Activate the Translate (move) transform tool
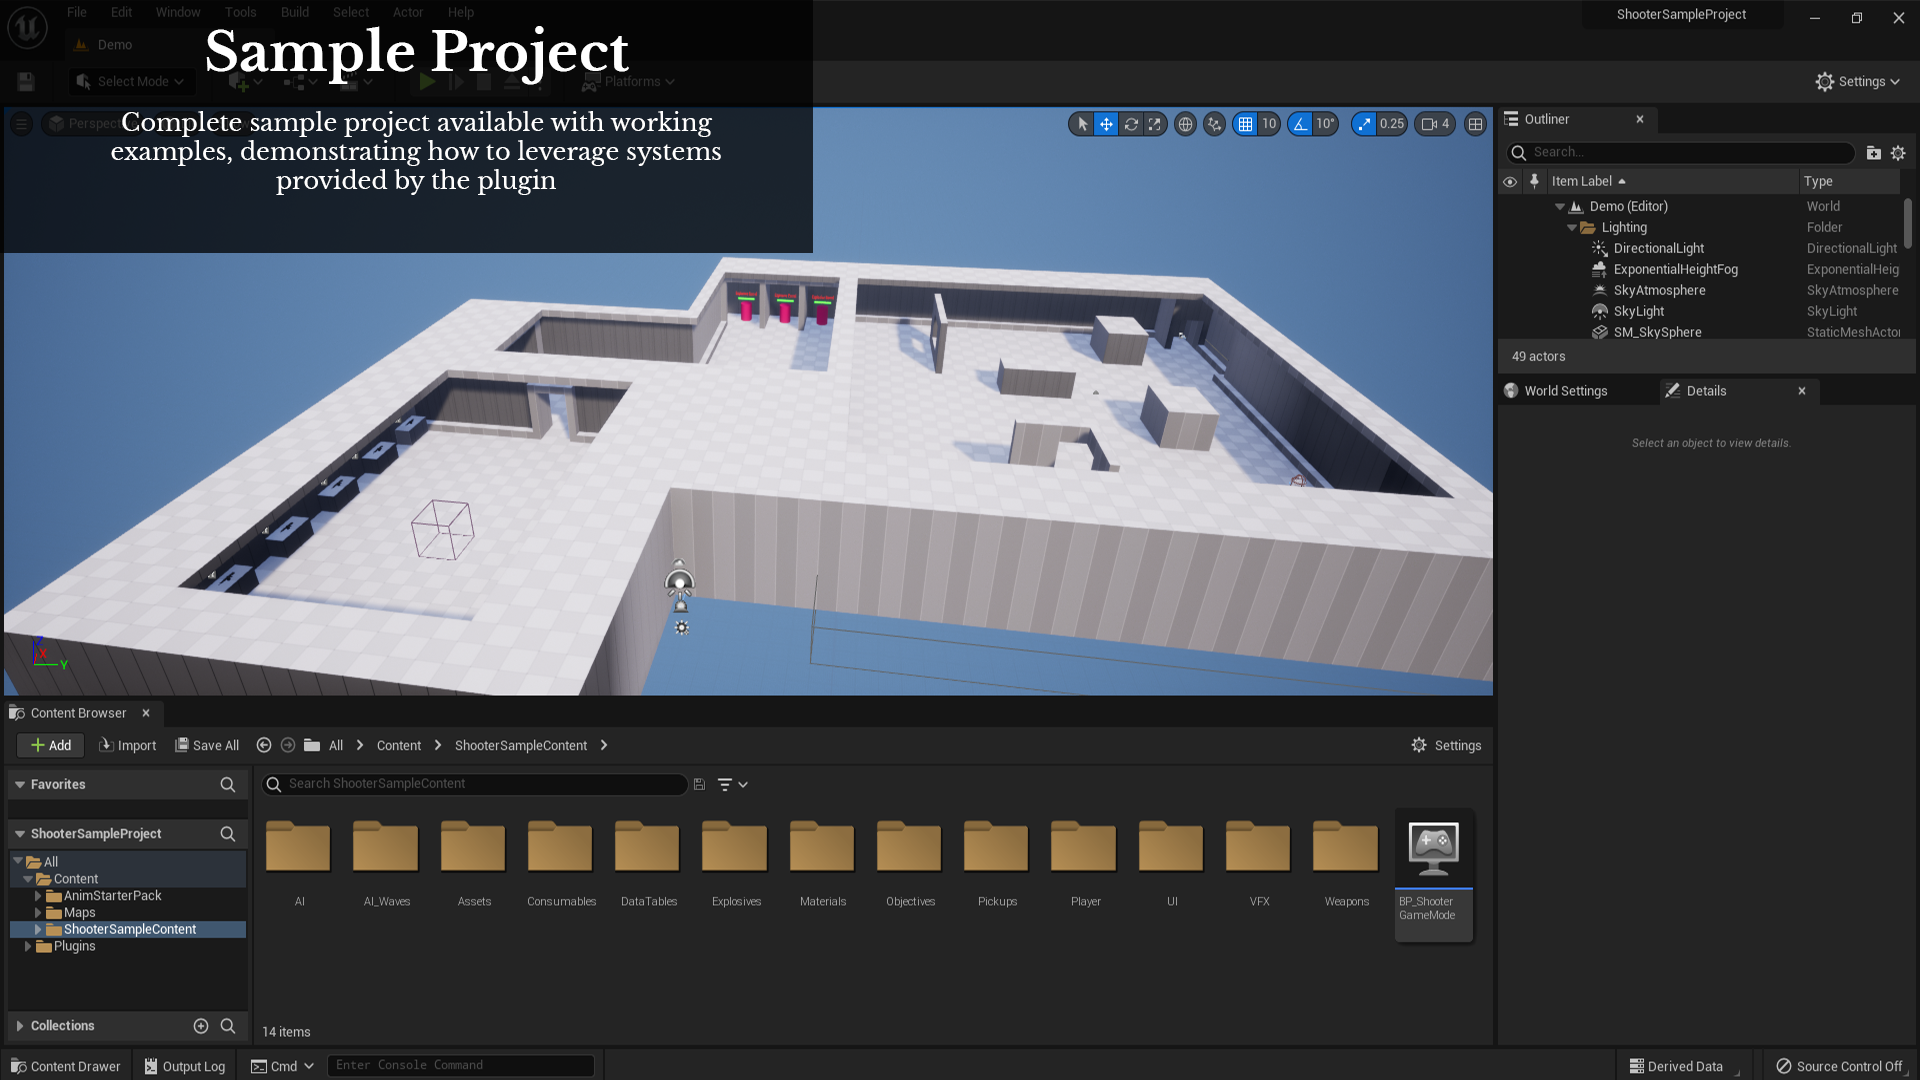The image size is (1920, 1080). point(1106,124)
